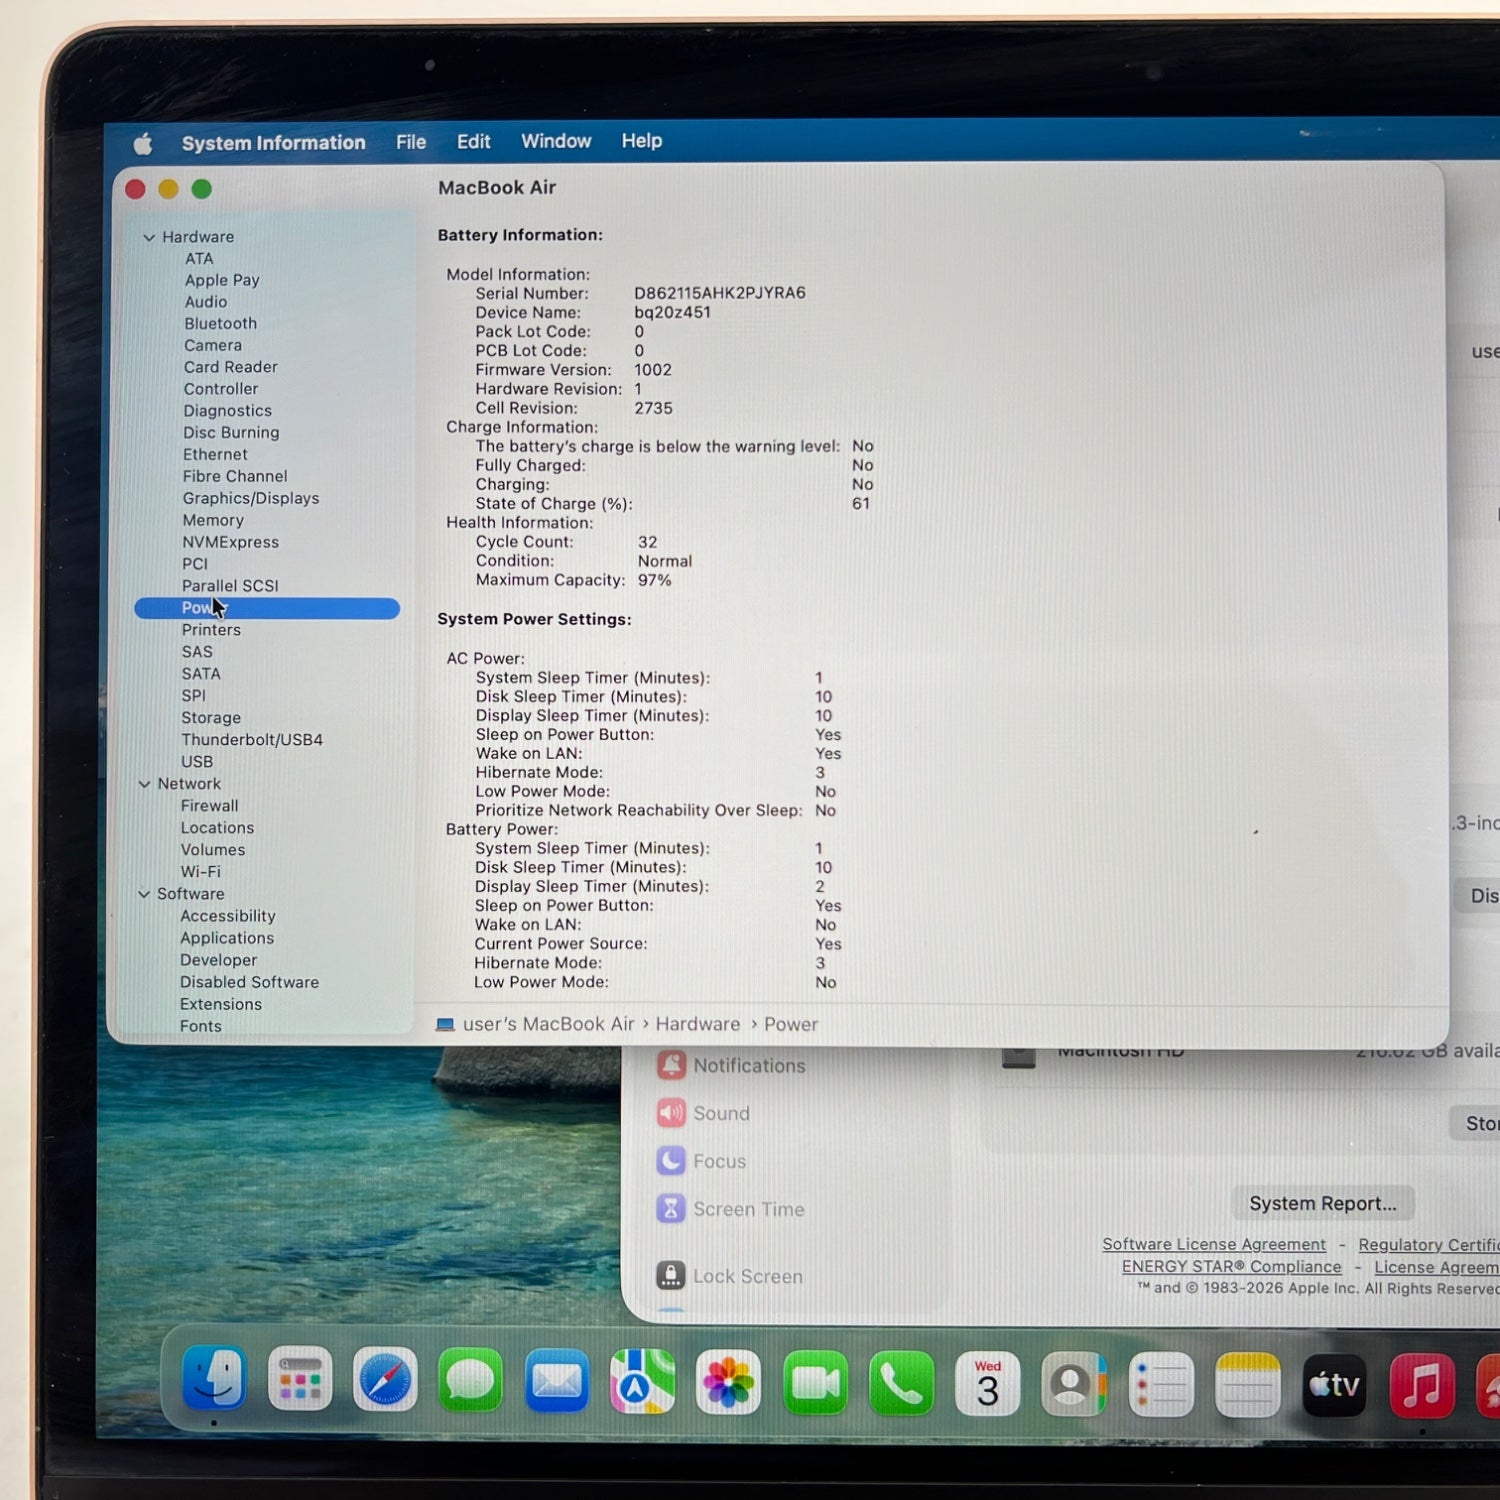1500x1500 pixels.
Task: Open the File menu
Action: pyautogui.click(x=411, y=142)
